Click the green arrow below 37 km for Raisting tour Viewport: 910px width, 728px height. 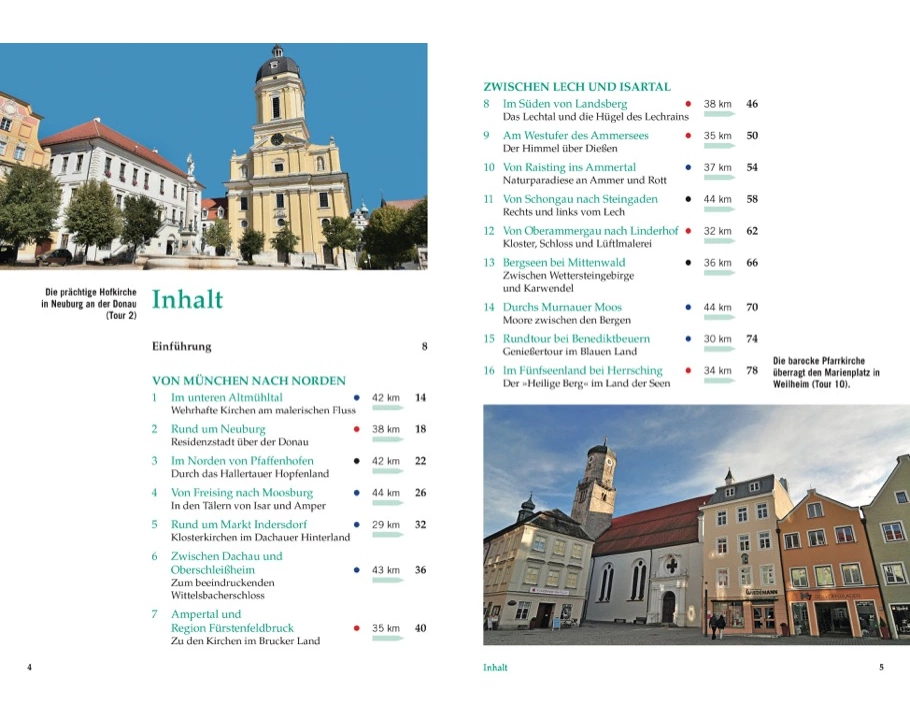pyautogui.click(x=718, y=177)
